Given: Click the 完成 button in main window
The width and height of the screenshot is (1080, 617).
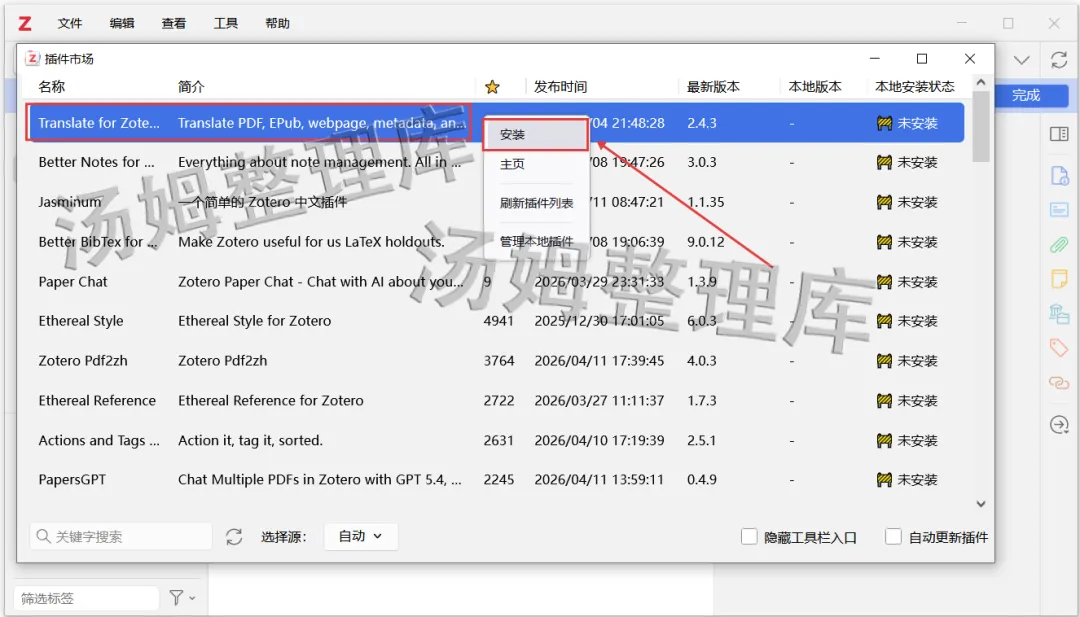Looking at the screenshot, I should pyautogui.click(x=1026, y=96).
